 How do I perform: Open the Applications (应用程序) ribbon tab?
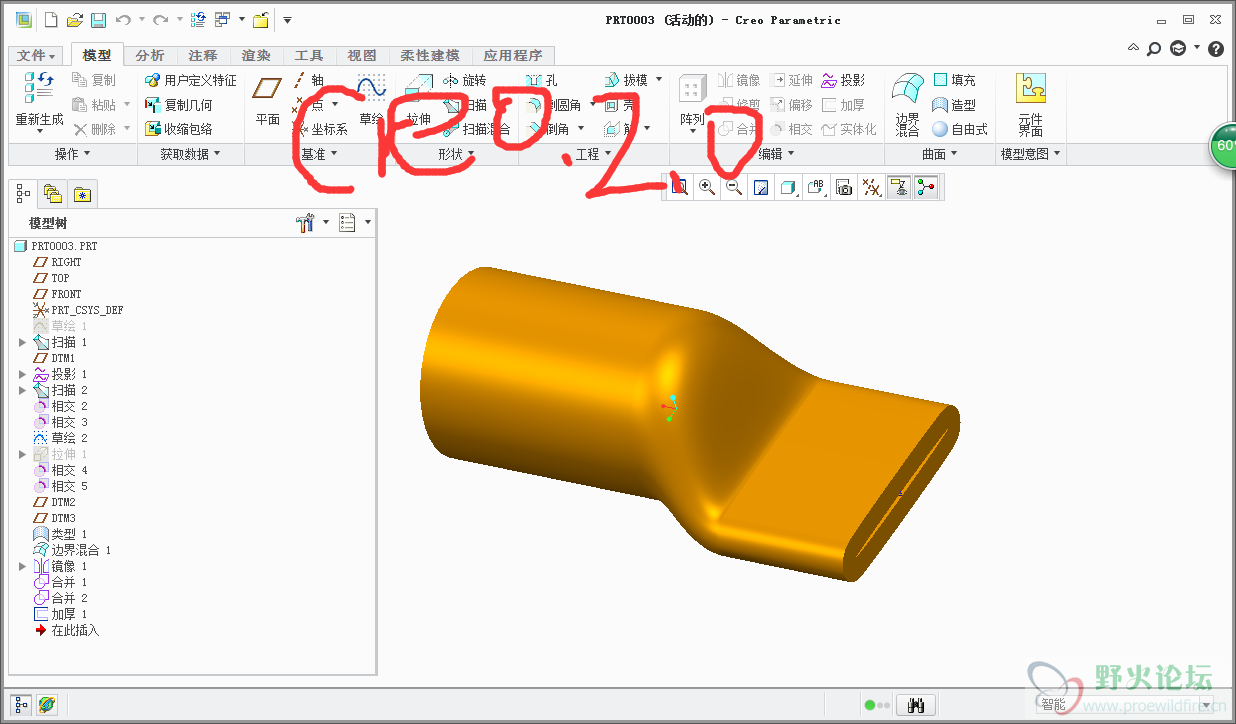point(513,56)
